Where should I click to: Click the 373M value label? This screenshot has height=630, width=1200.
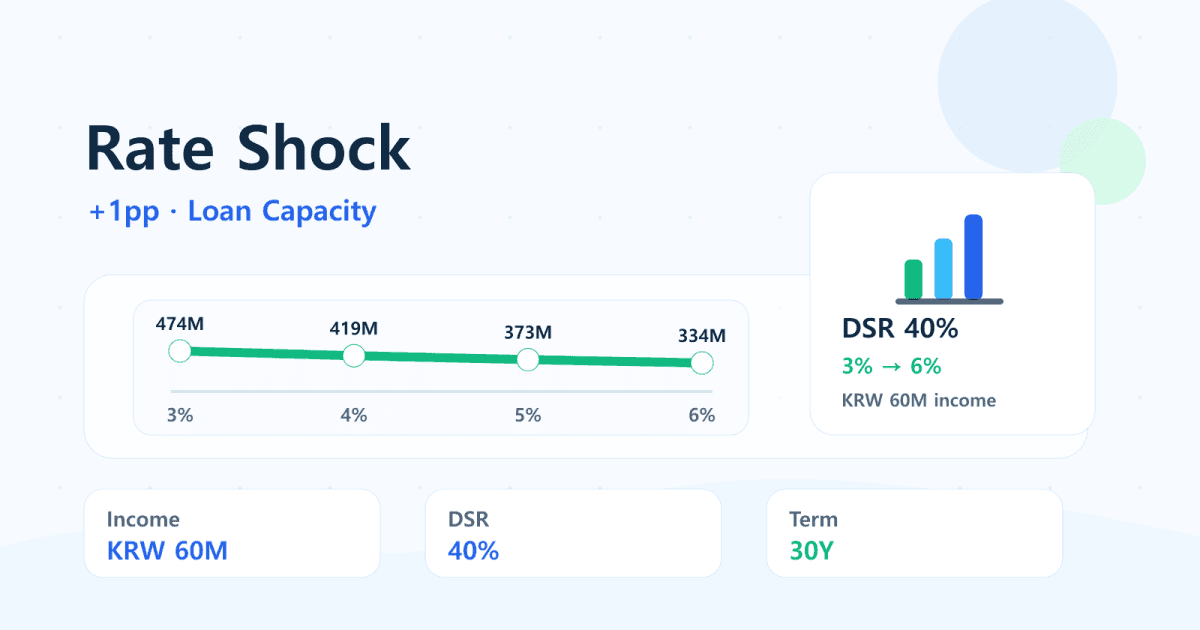tap(528, 332)
